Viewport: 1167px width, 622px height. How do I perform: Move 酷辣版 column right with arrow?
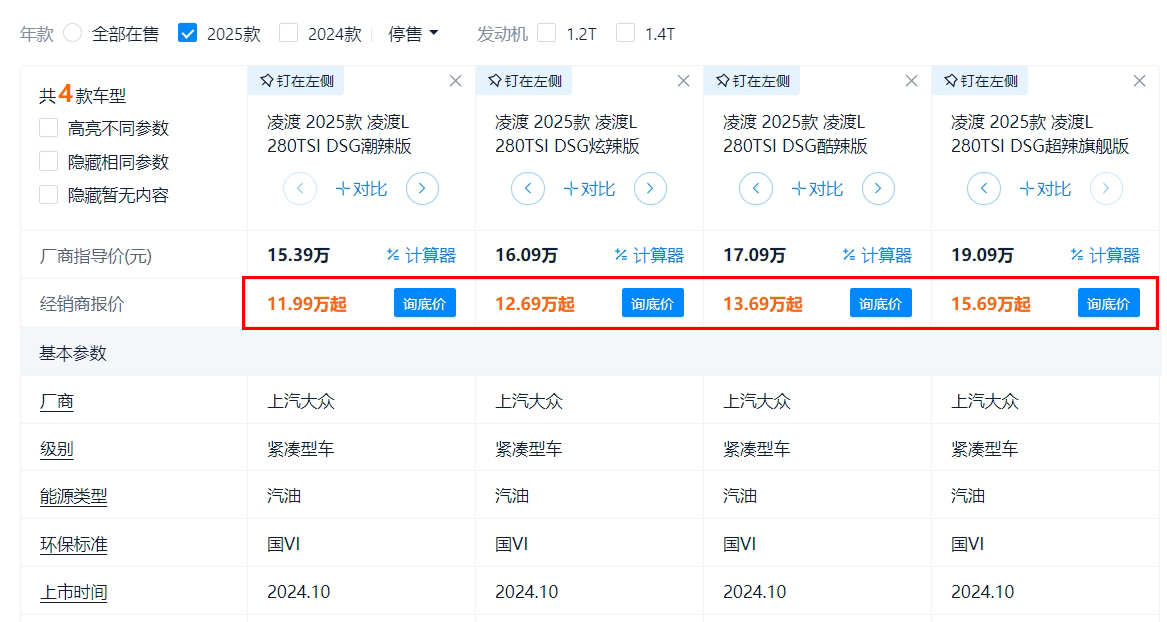coord(877,189)
